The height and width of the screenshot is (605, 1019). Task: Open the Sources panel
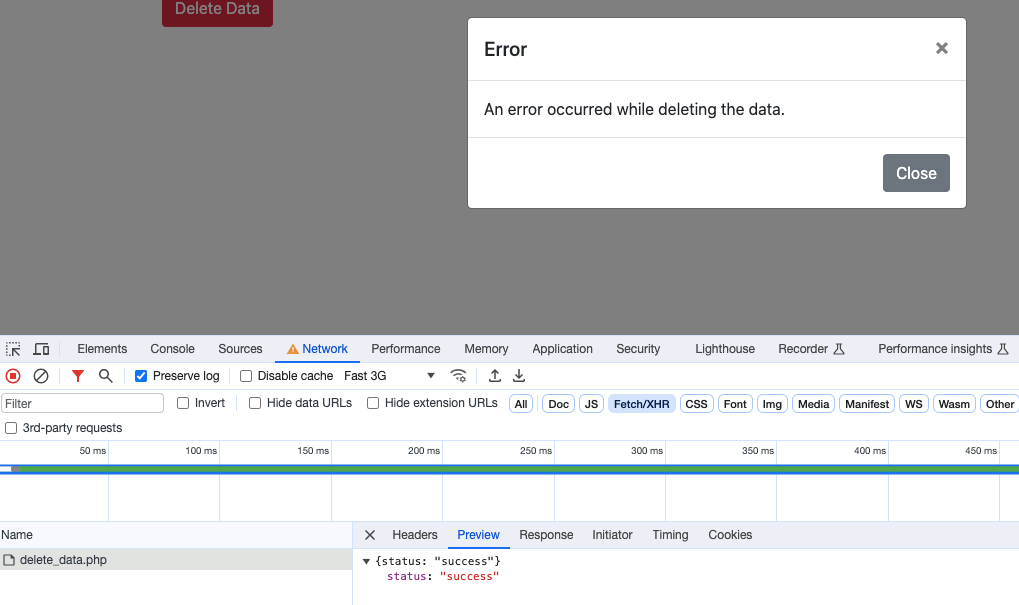[x=240, y=349]
